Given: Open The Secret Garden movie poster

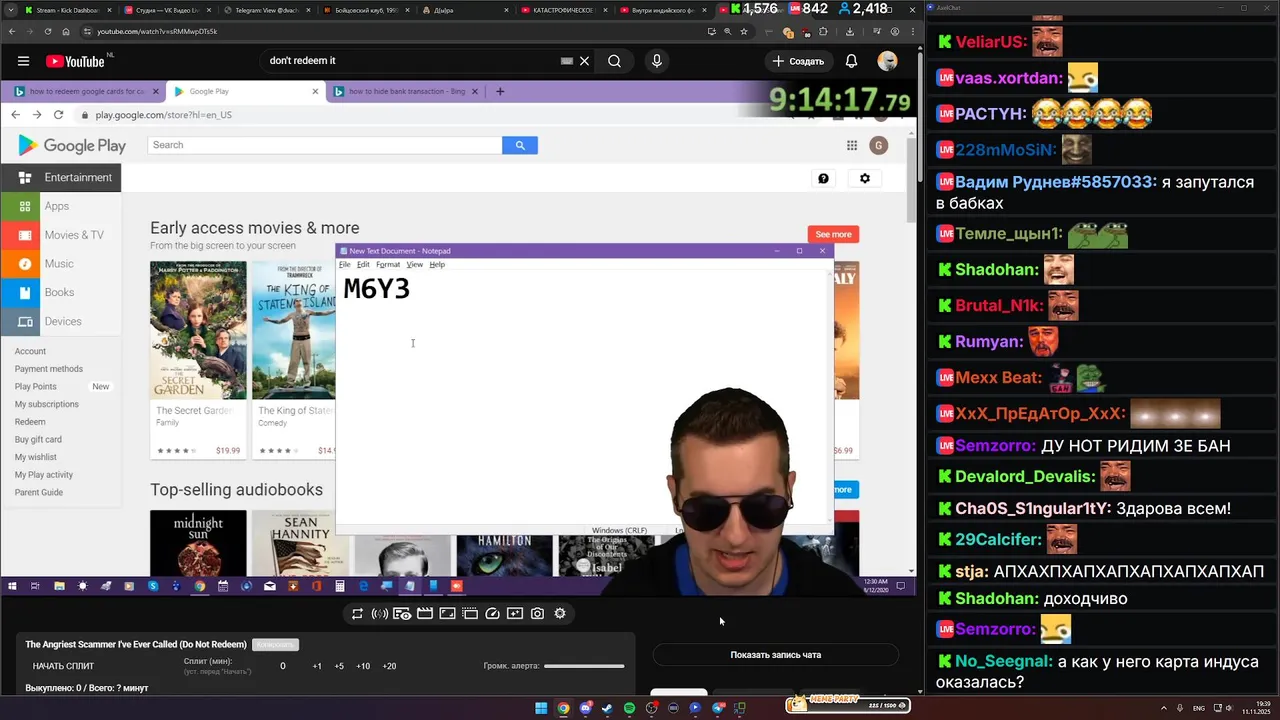Looking at the screenshot, I should [198, 331].
